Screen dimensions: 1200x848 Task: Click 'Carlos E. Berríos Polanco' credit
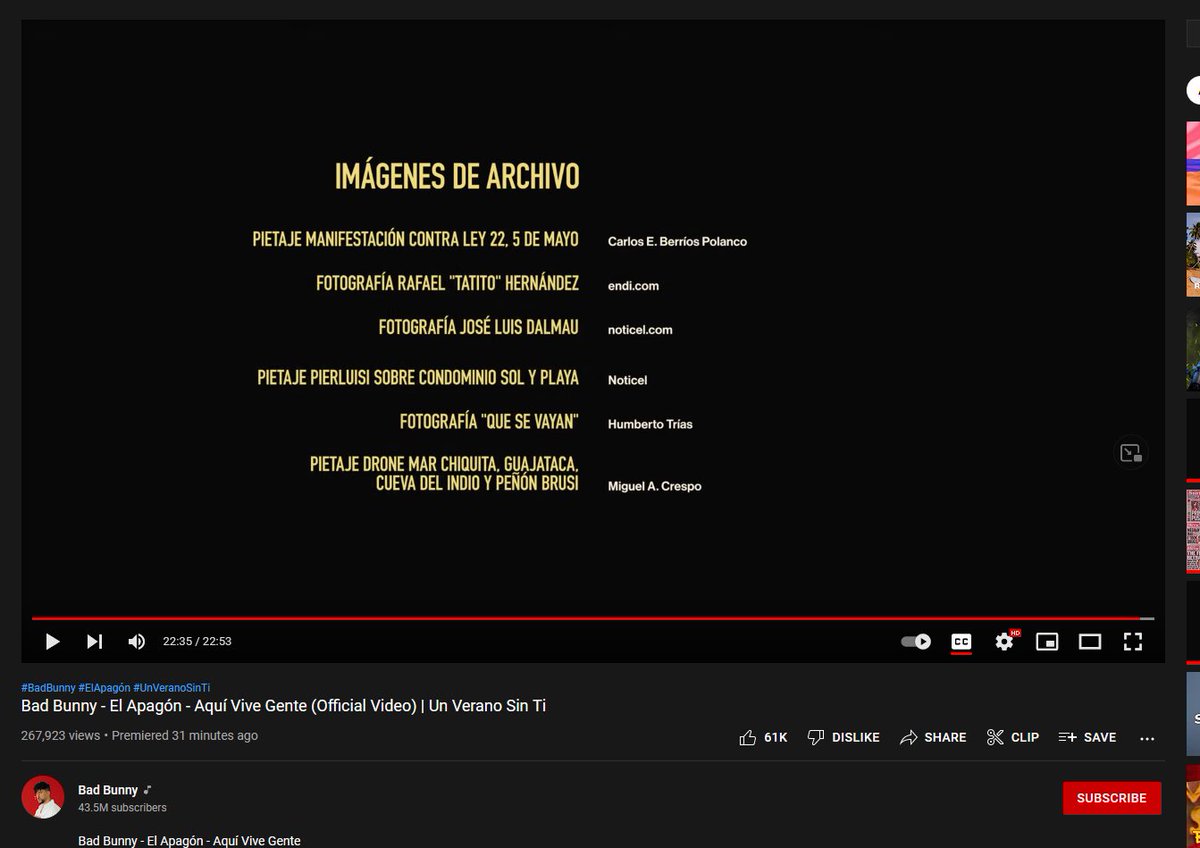pyautogui.click(x=677, y=242)
